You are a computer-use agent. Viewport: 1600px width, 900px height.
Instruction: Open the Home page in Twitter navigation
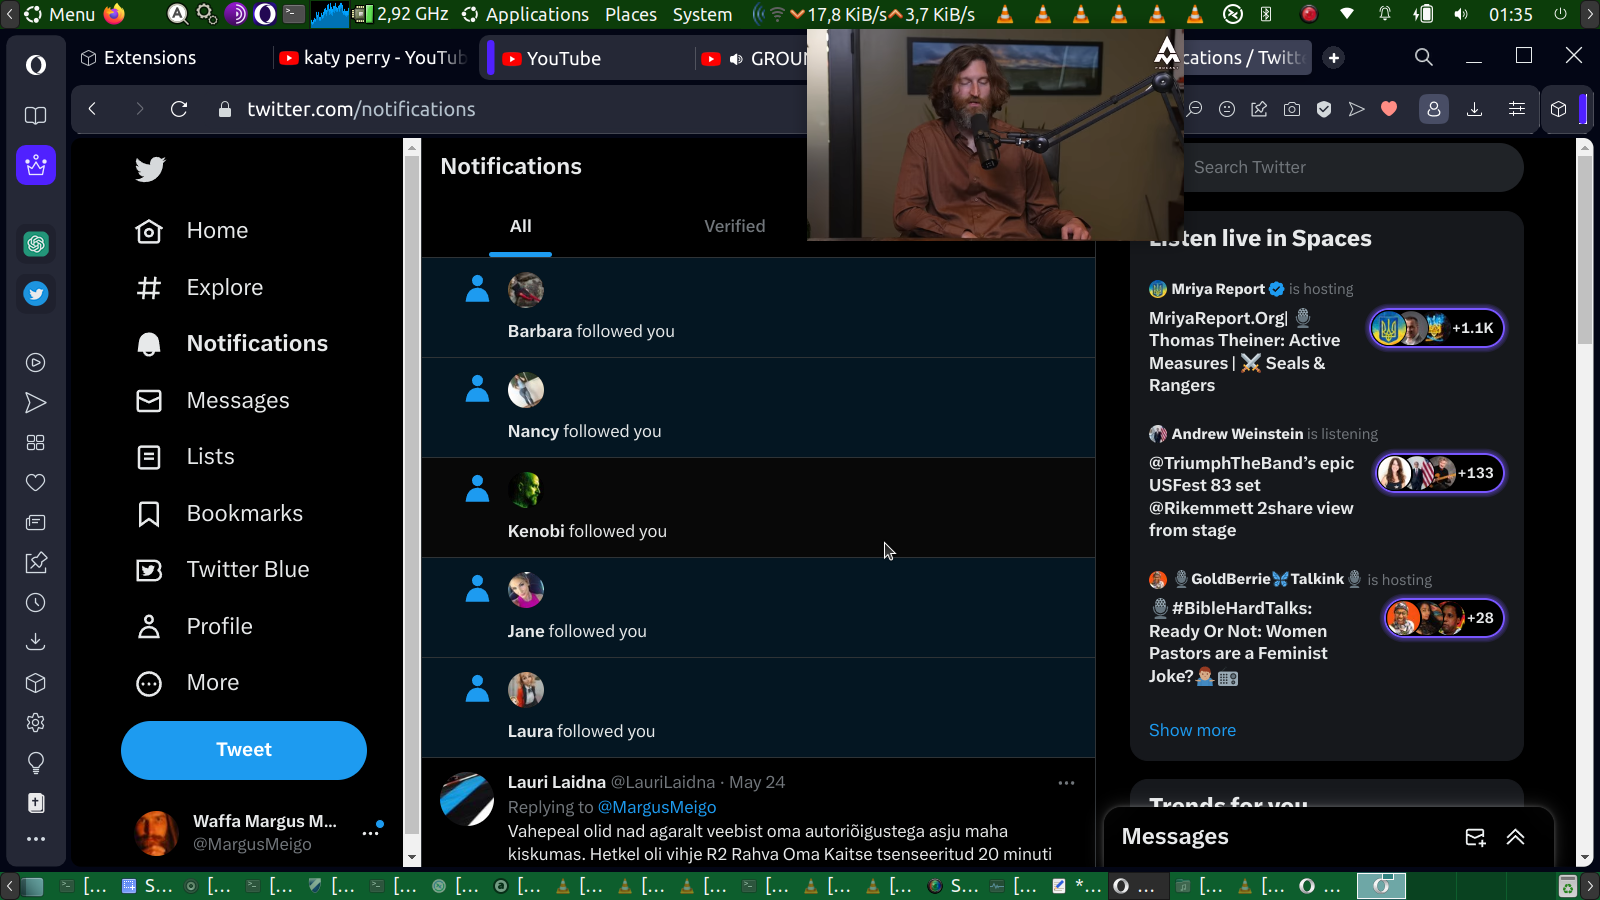pos(192,231)
